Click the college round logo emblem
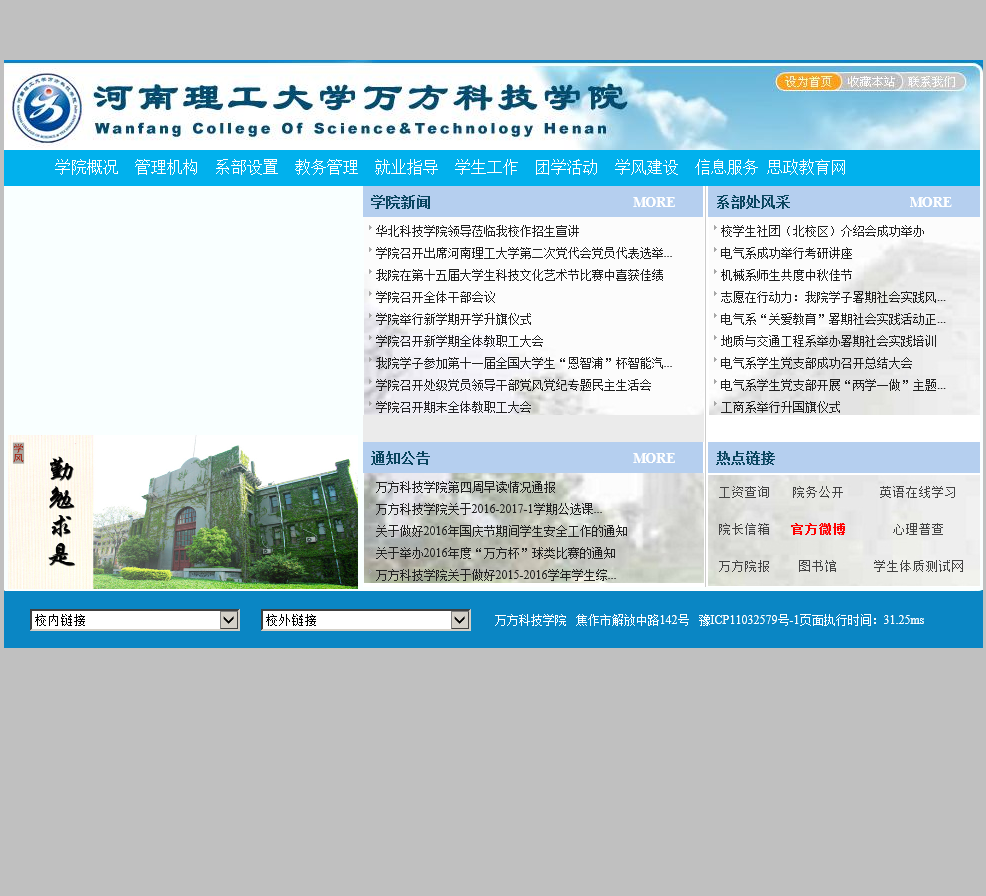The height and width of the screenshot is (896, 986). click(x=47, y=108)
